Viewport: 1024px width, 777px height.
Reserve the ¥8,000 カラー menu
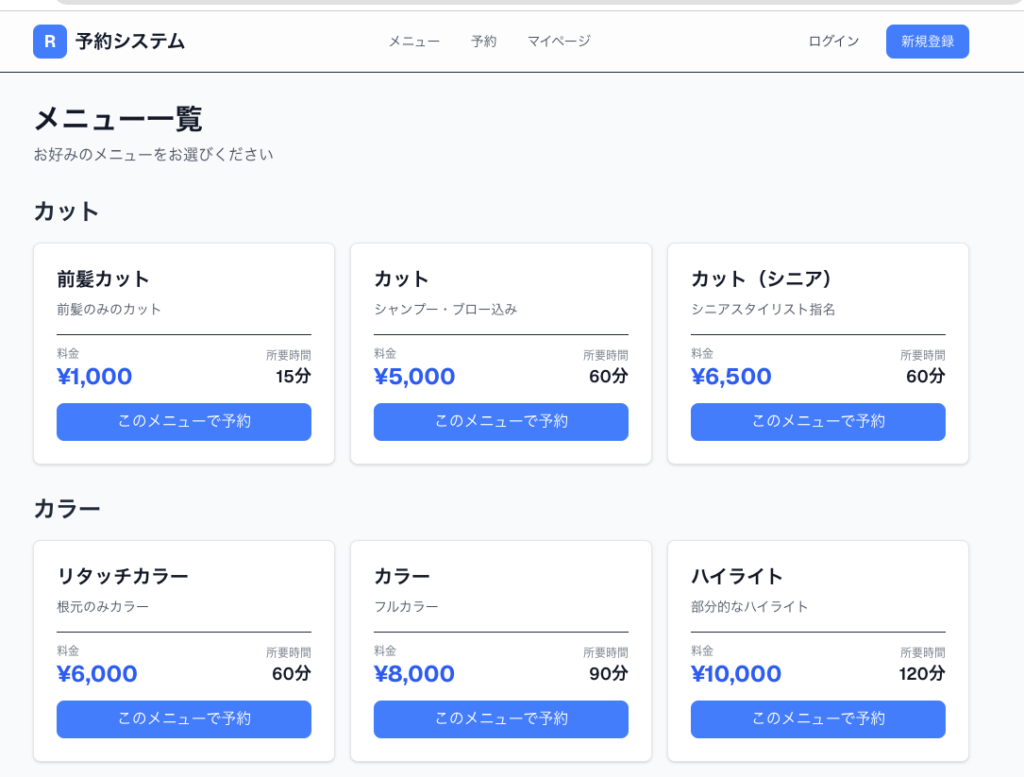point(501,719)
